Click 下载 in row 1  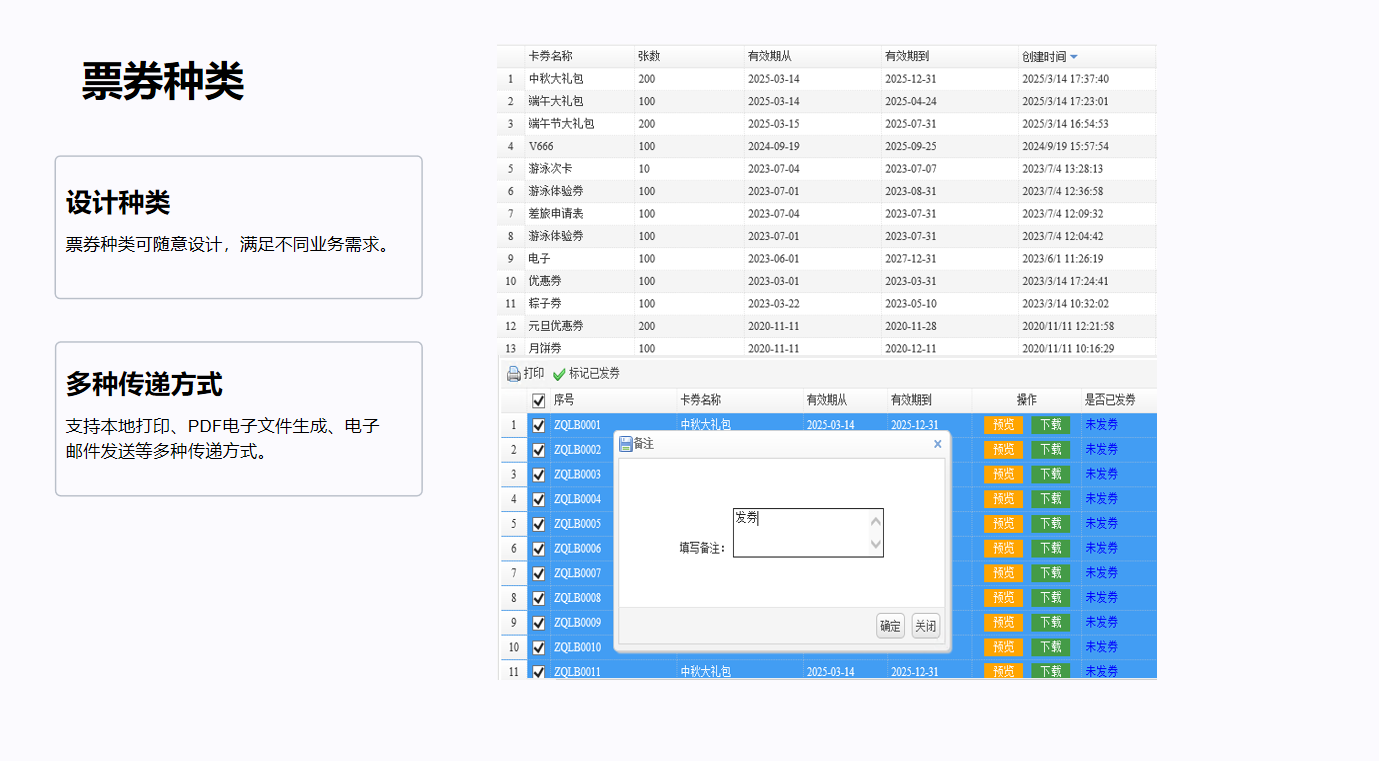[x=1050, y=425]
